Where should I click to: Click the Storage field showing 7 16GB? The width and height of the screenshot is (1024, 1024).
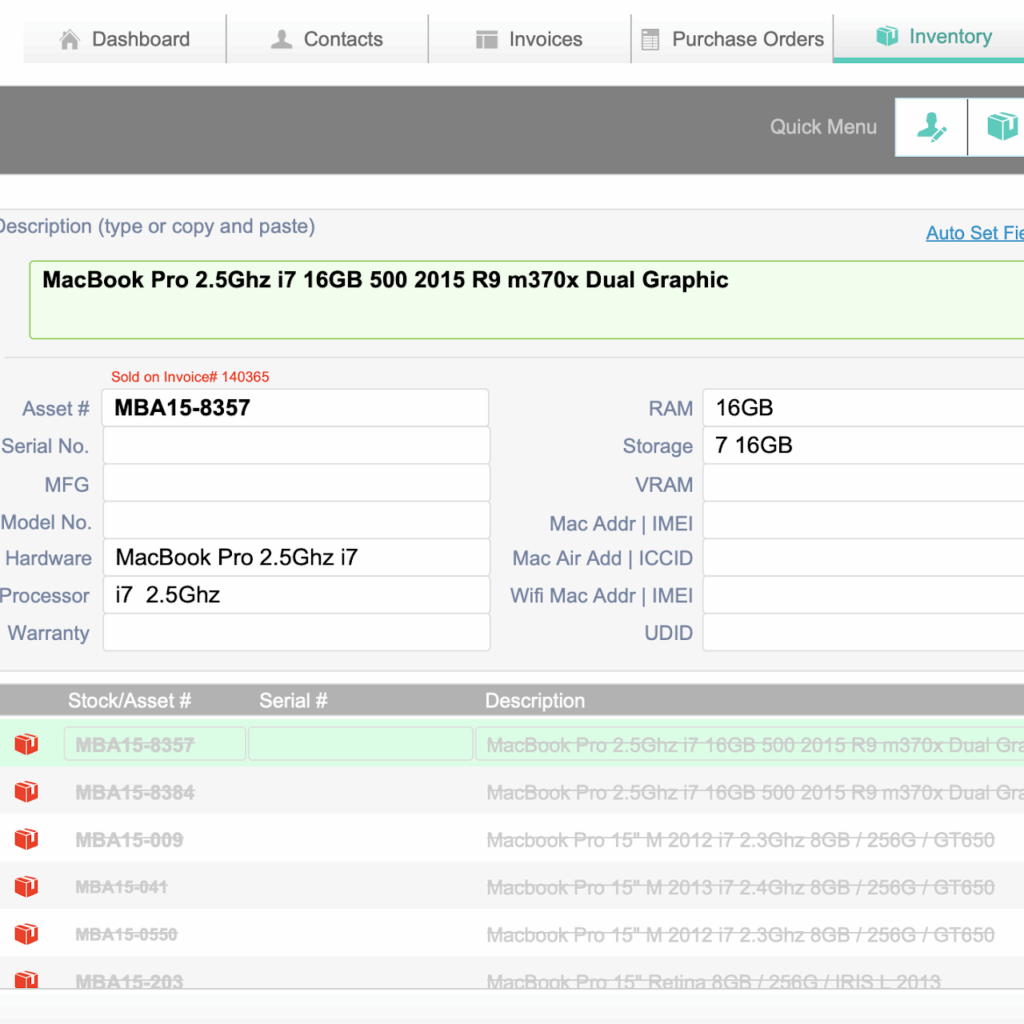862,446
